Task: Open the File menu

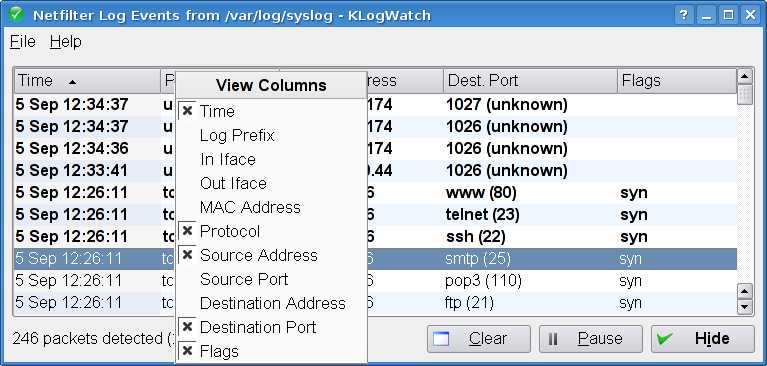Action: pyautogui.click(x=23, y=42)
